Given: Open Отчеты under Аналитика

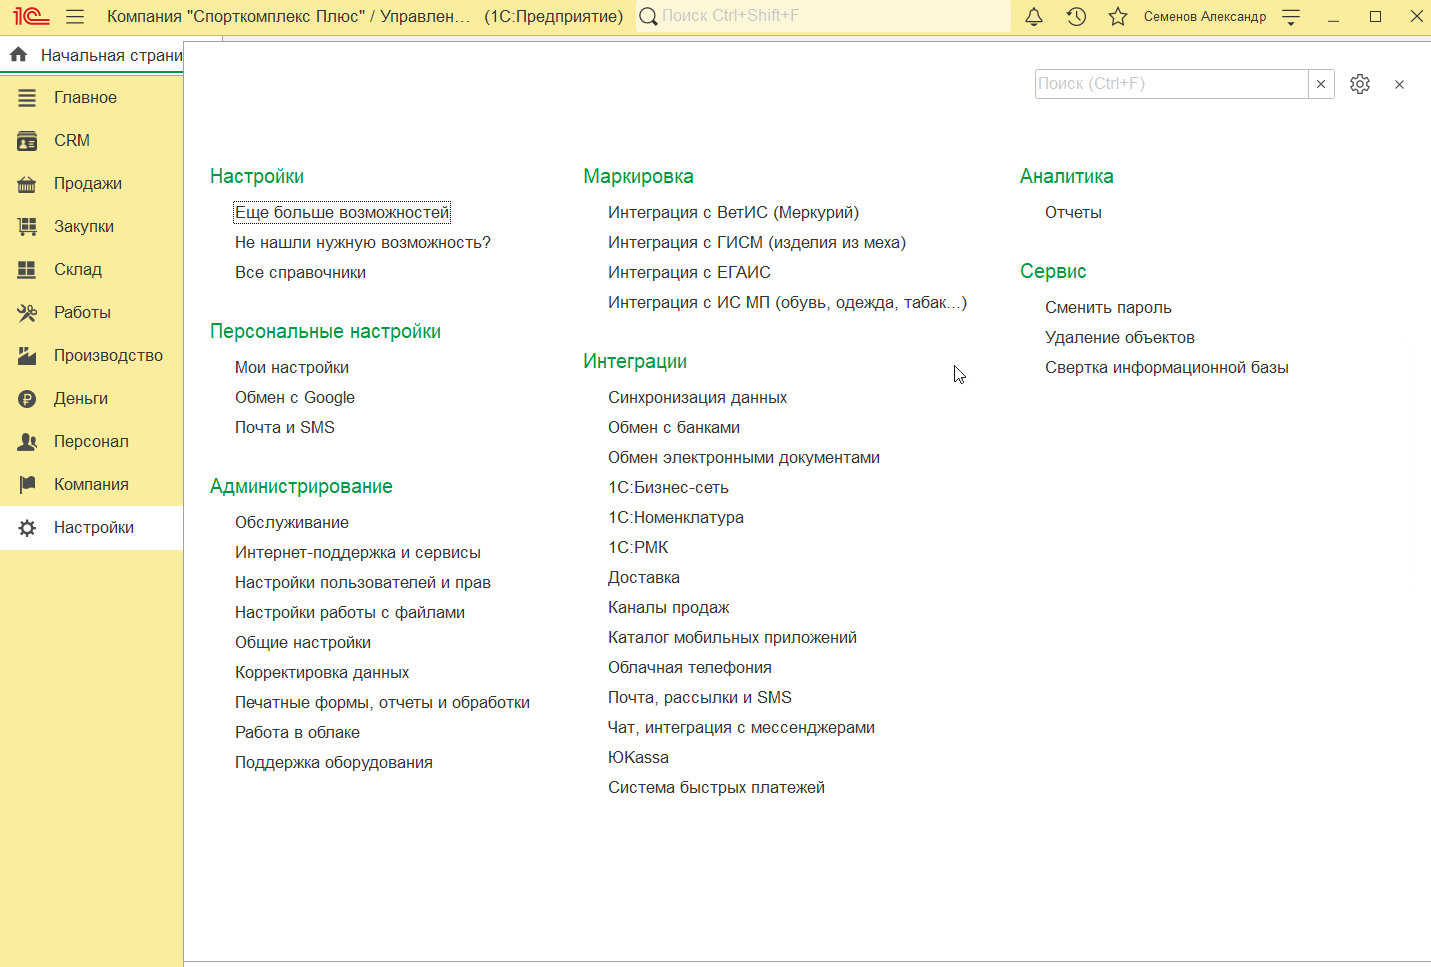Looking at the screenshot, I should [1073, 212].
